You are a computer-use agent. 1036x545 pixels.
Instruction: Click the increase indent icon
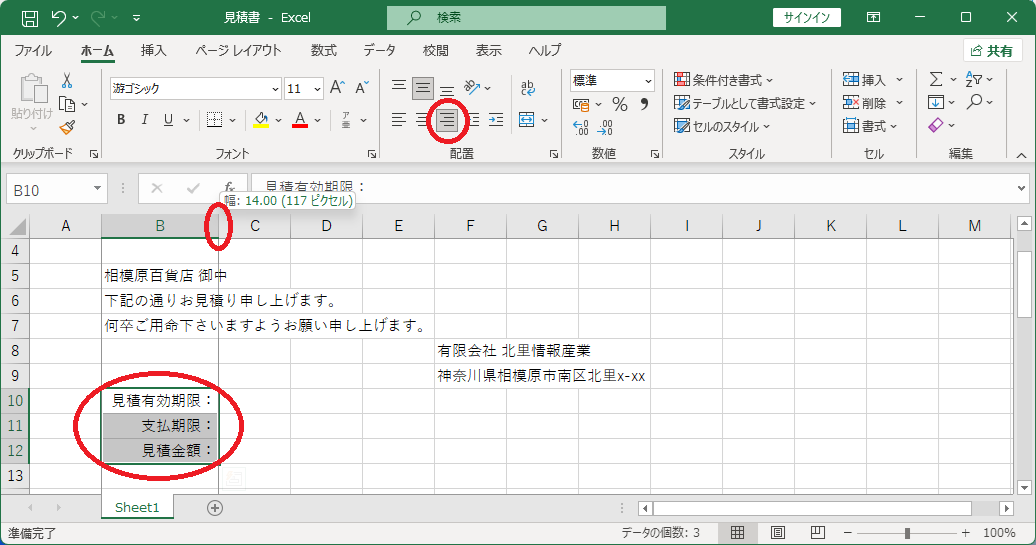point(496,120)
